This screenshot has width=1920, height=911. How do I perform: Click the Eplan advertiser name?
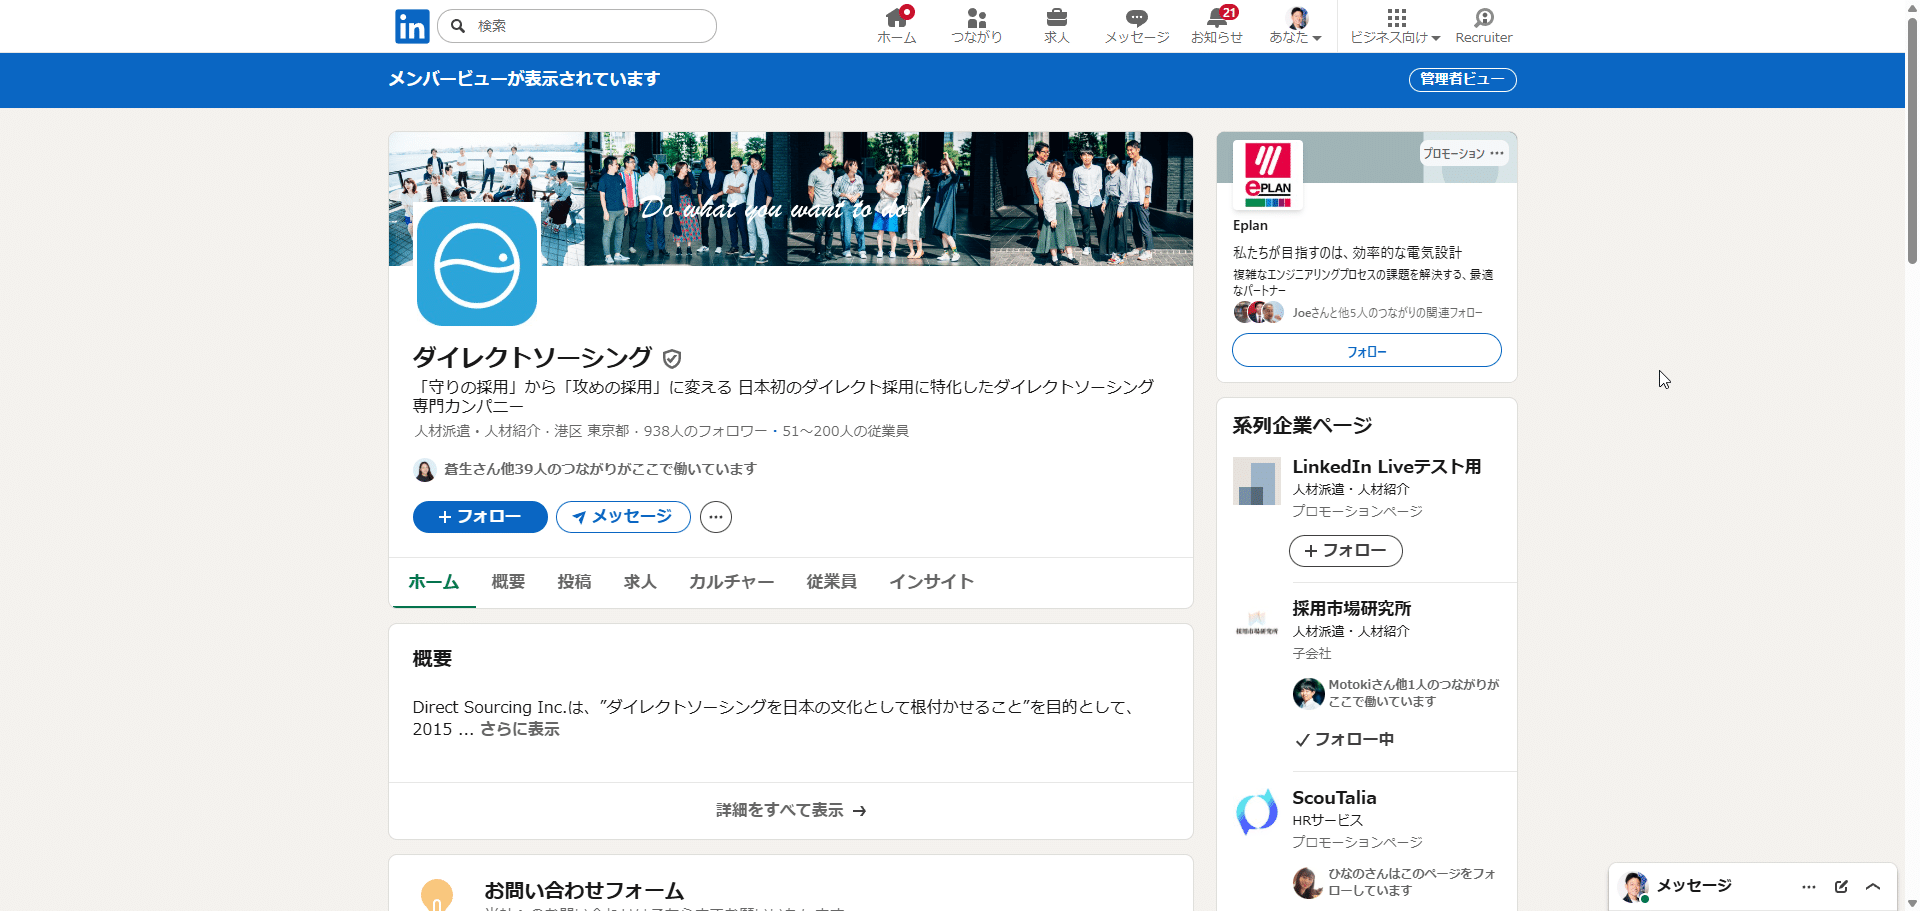[x=1250, y=226]
